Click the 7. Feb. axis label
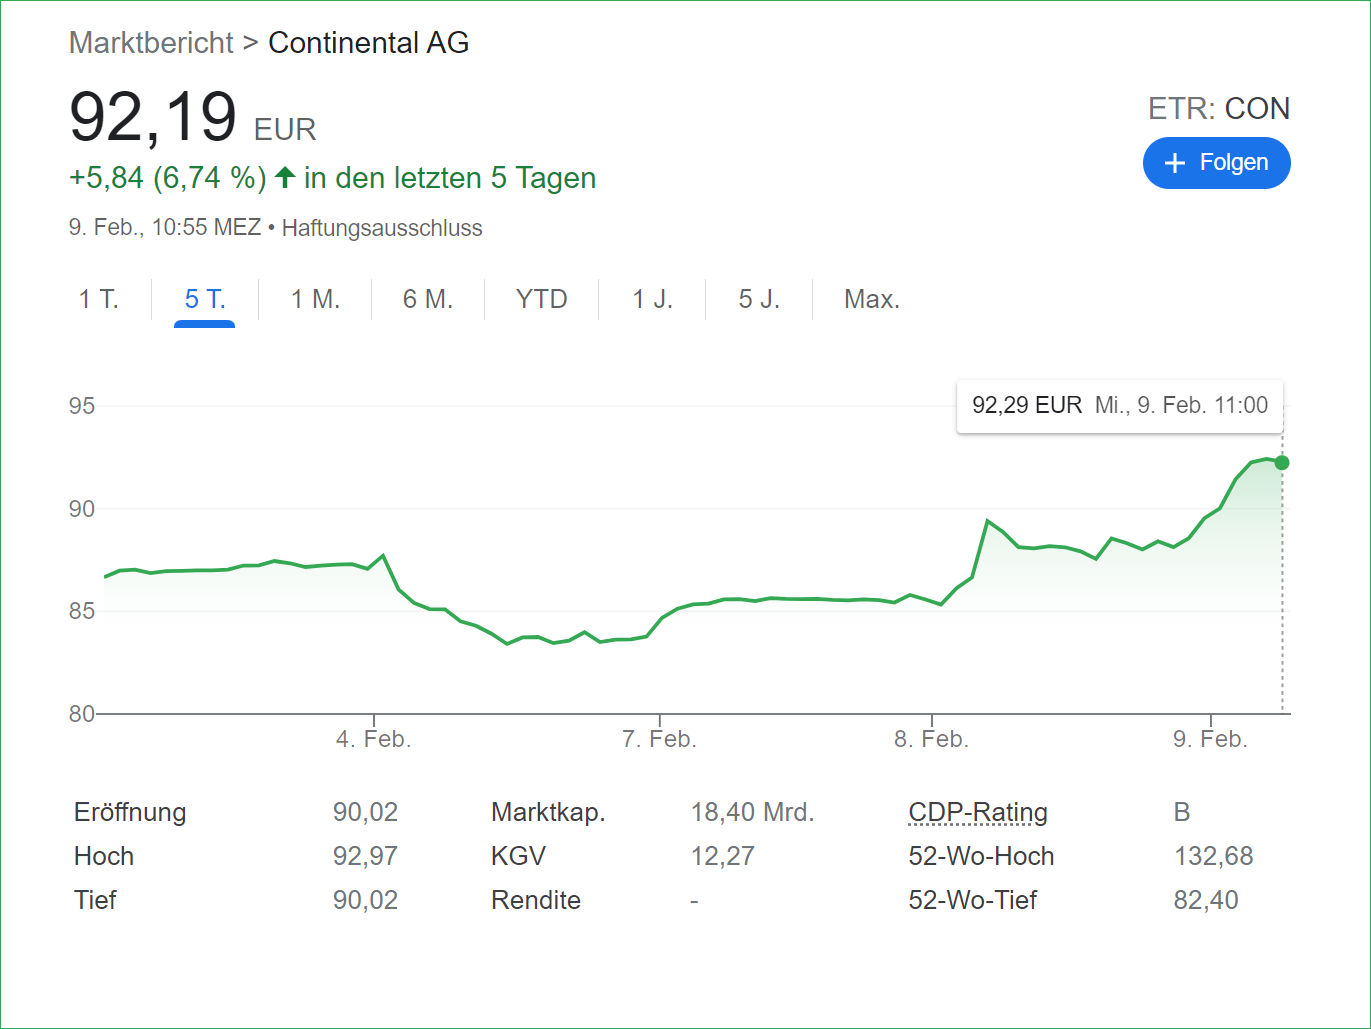1371x1029 pixels. (659, 739)
